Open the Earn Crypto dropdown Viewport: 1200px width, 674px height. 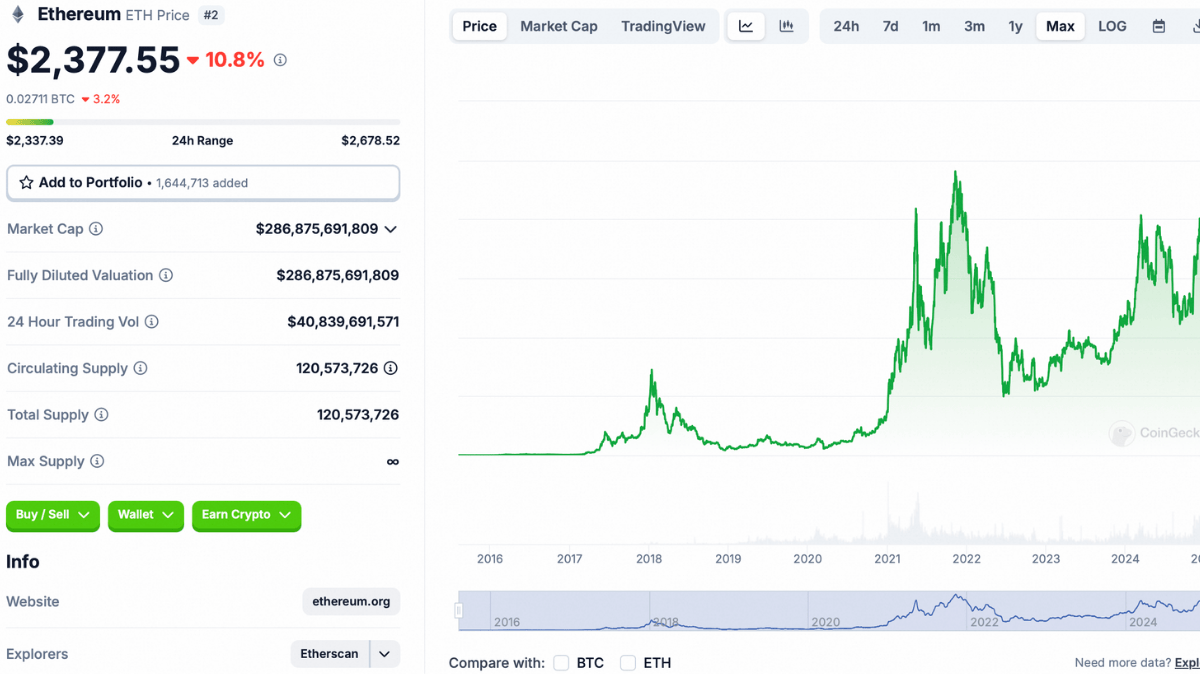click(x=246, y=515)
